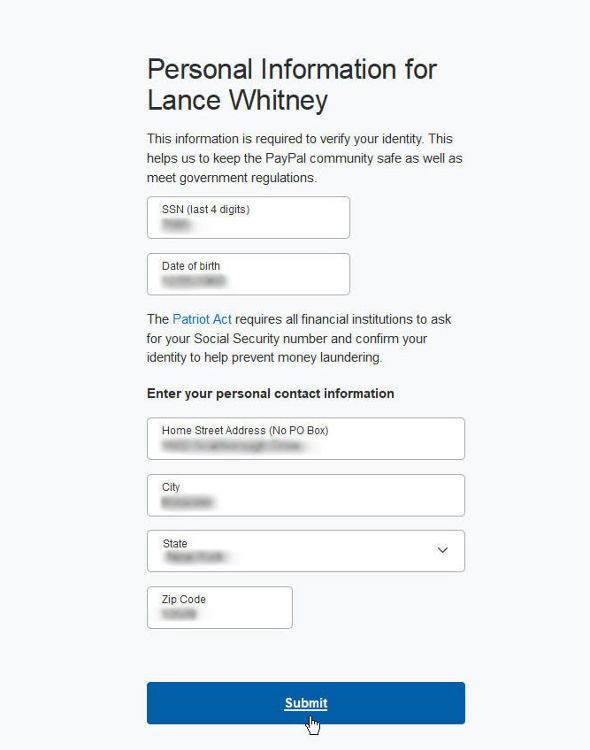Click the blurred zip code value
Screen dimensions: 590x750
point(179,614)
